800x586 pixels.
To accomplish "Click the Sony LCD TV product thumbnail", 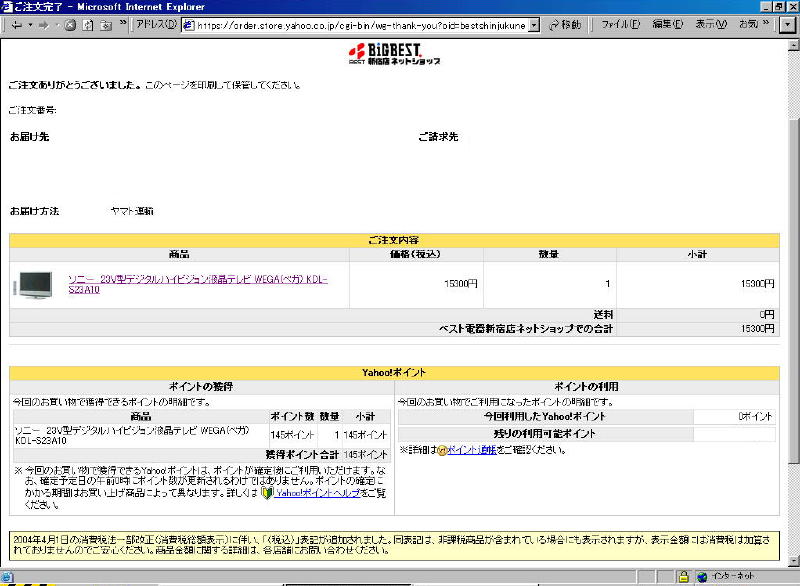I will click(33, 284).
